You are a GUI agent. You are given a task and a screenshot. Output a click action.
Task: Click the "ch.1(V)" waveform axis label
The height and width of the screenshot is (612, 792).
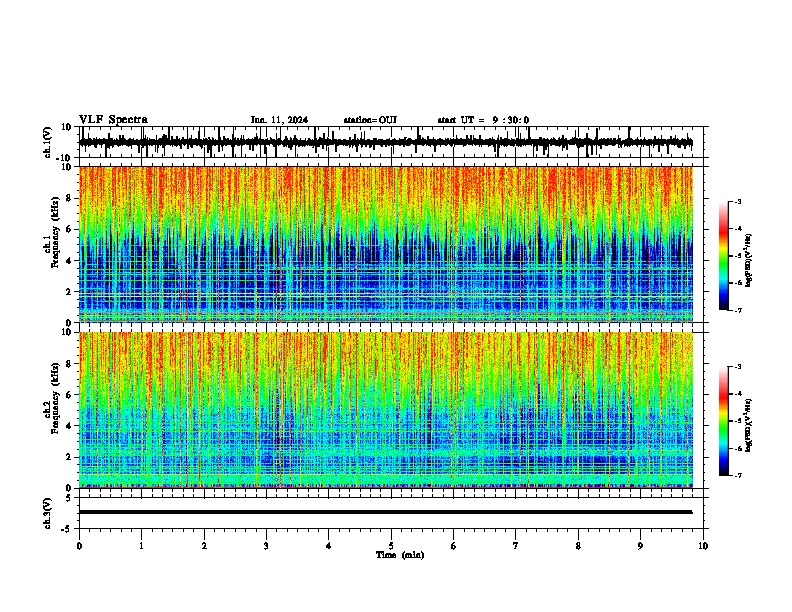pos(48,142)
